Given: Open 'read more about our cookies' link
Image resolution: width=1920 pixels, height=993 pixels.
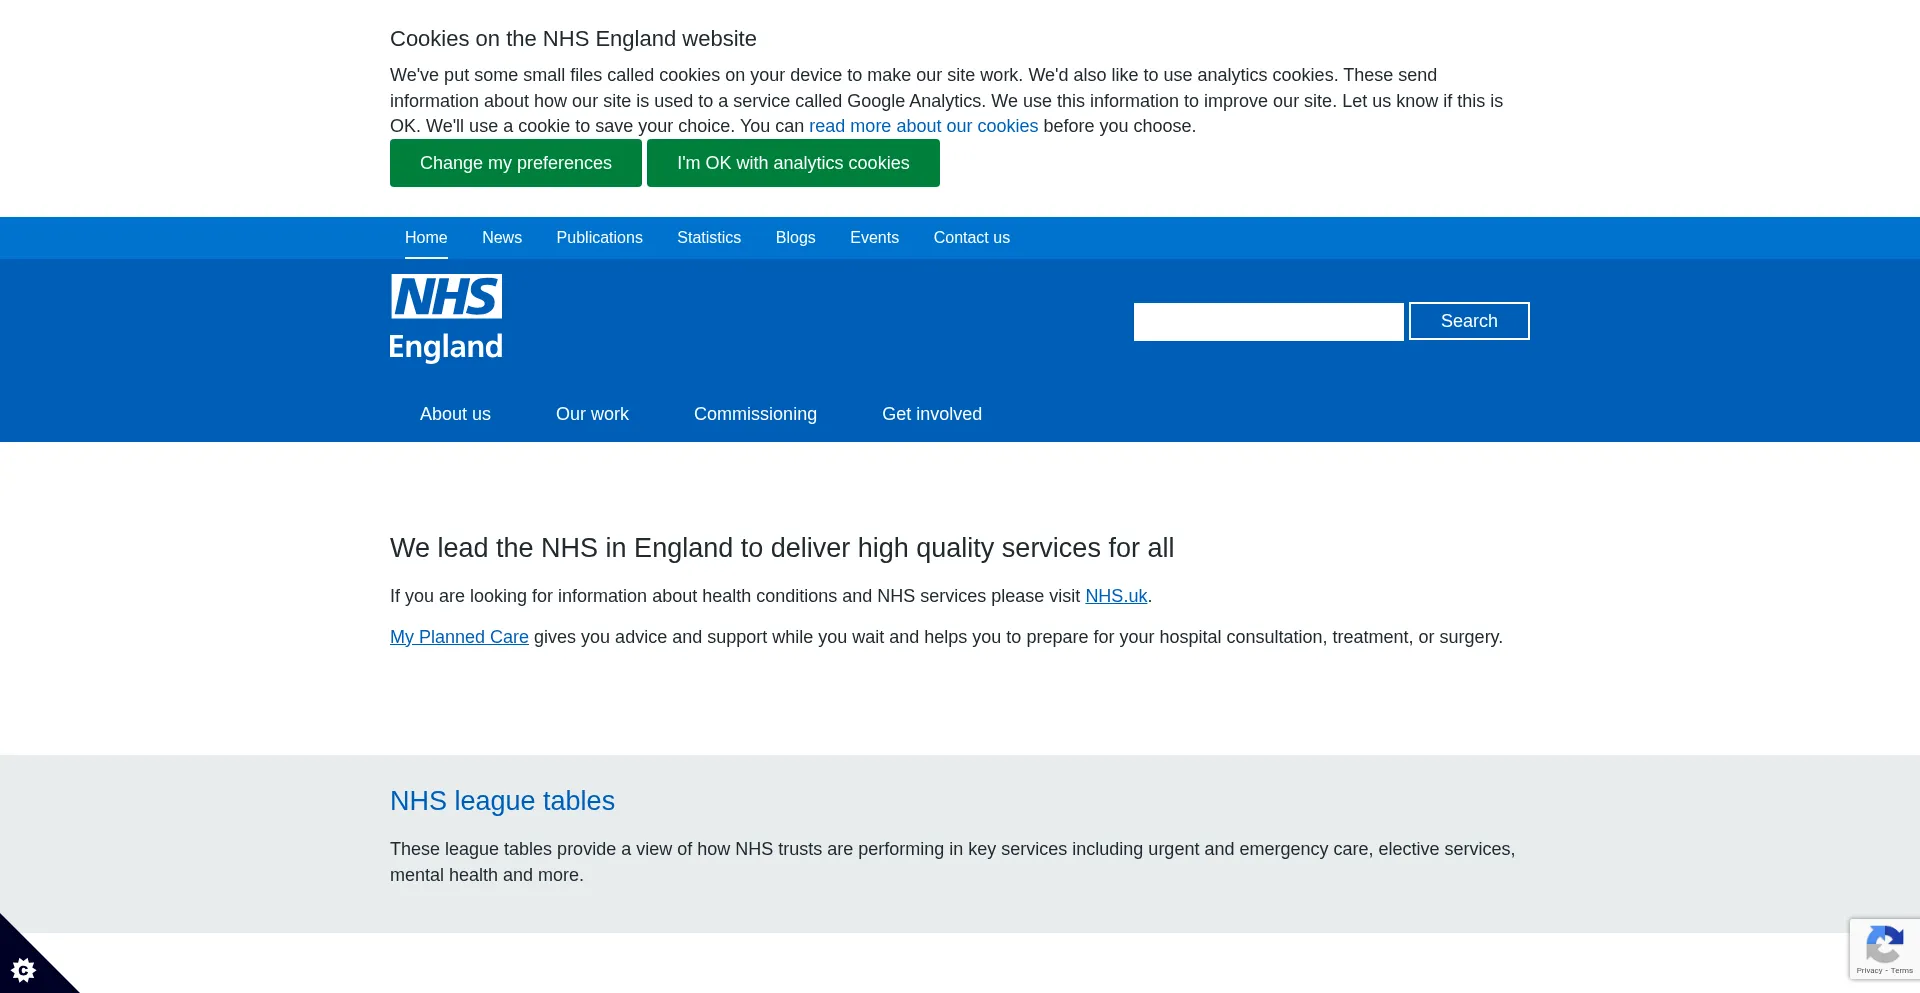Looking at the screenshot, I should [x=923, y=126].
